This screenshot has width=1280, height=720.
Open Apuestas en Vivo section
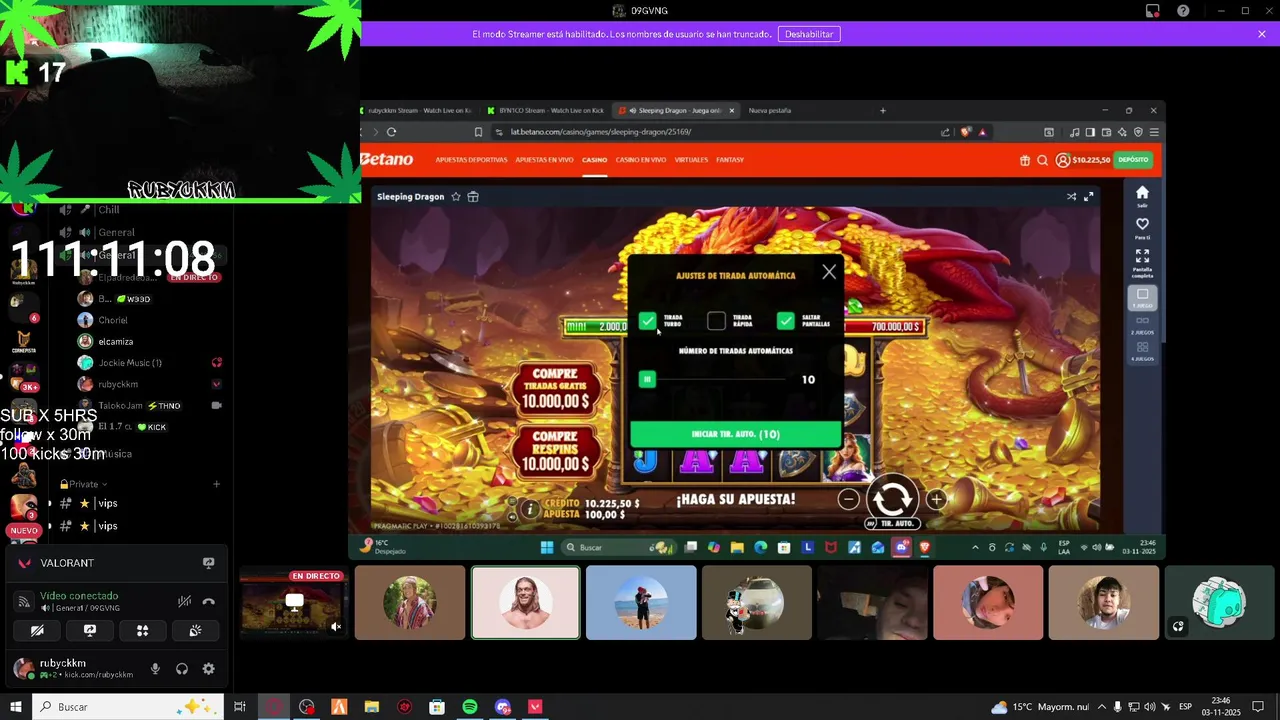click(544, 160)
